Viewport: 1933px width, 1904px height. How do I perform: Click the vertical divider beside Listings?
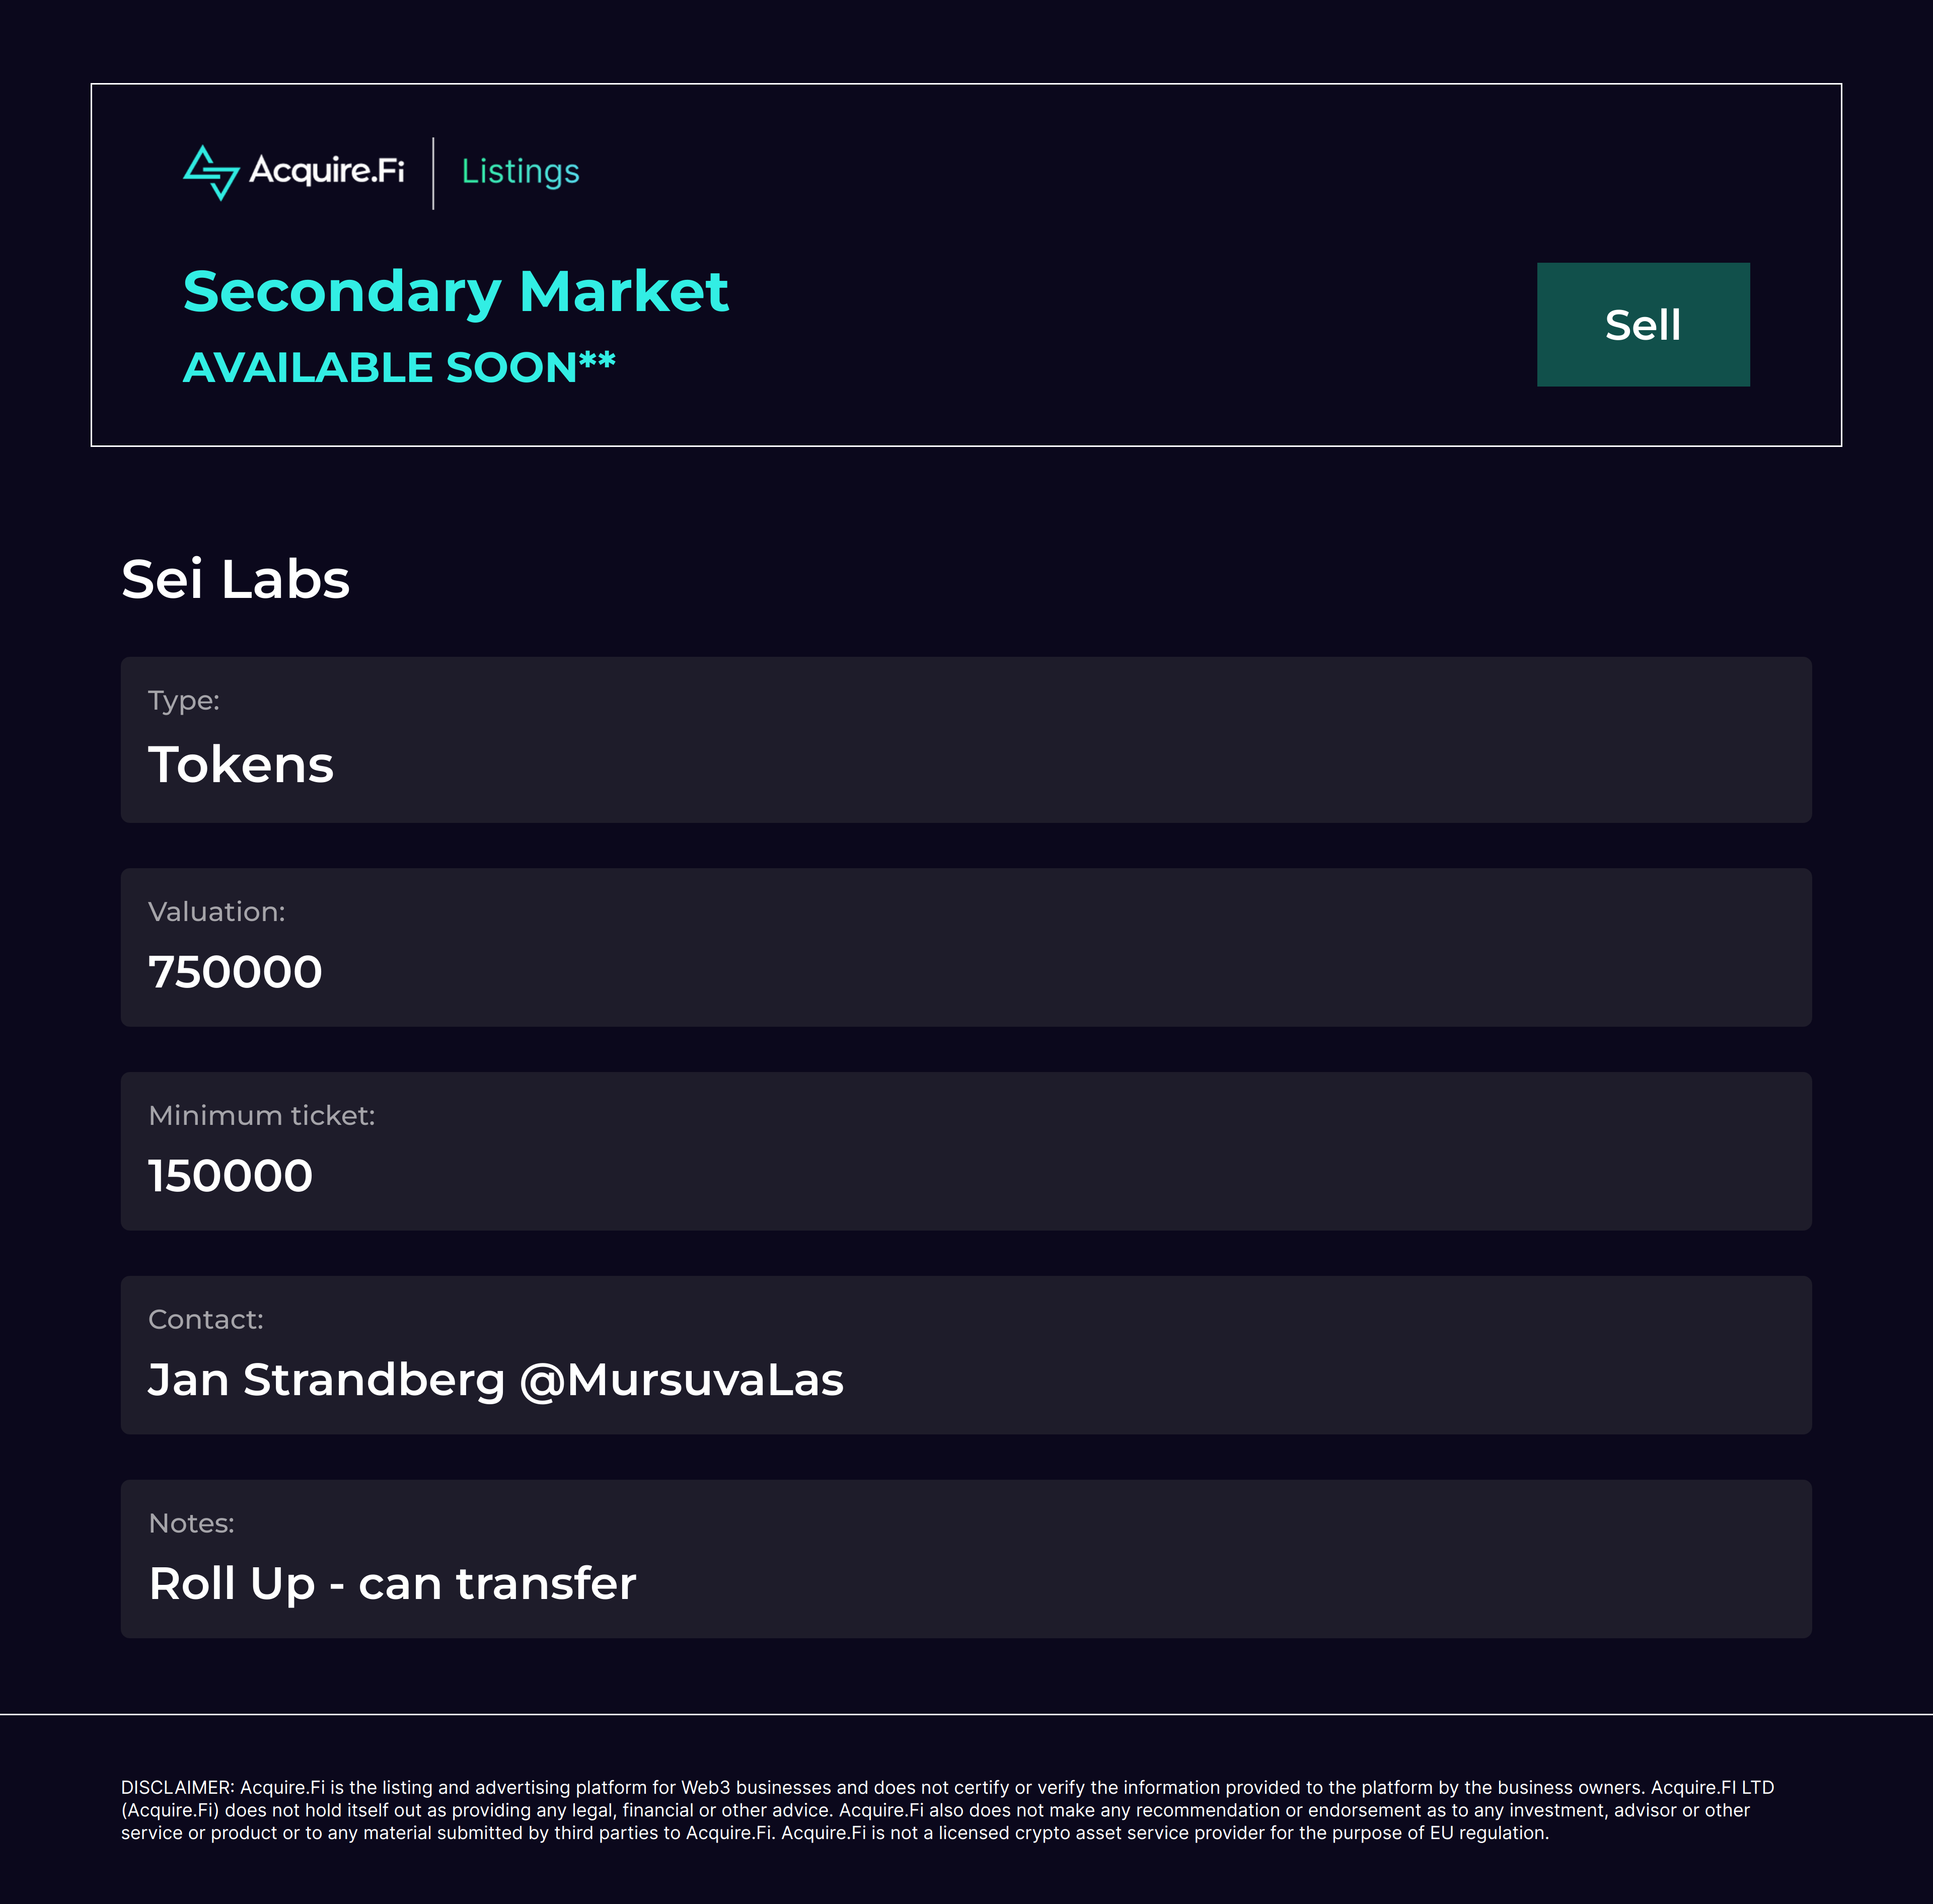point(433,173)
